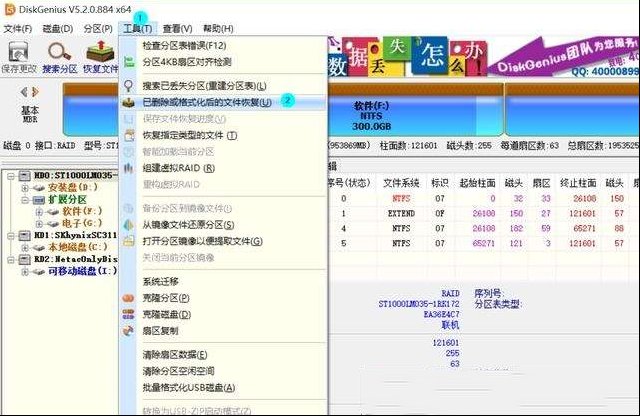This screenshot has width=640, height=416.
Task: Collapse the HD0:ST1000LM035 disk tree node
Action: pos(9,175)
